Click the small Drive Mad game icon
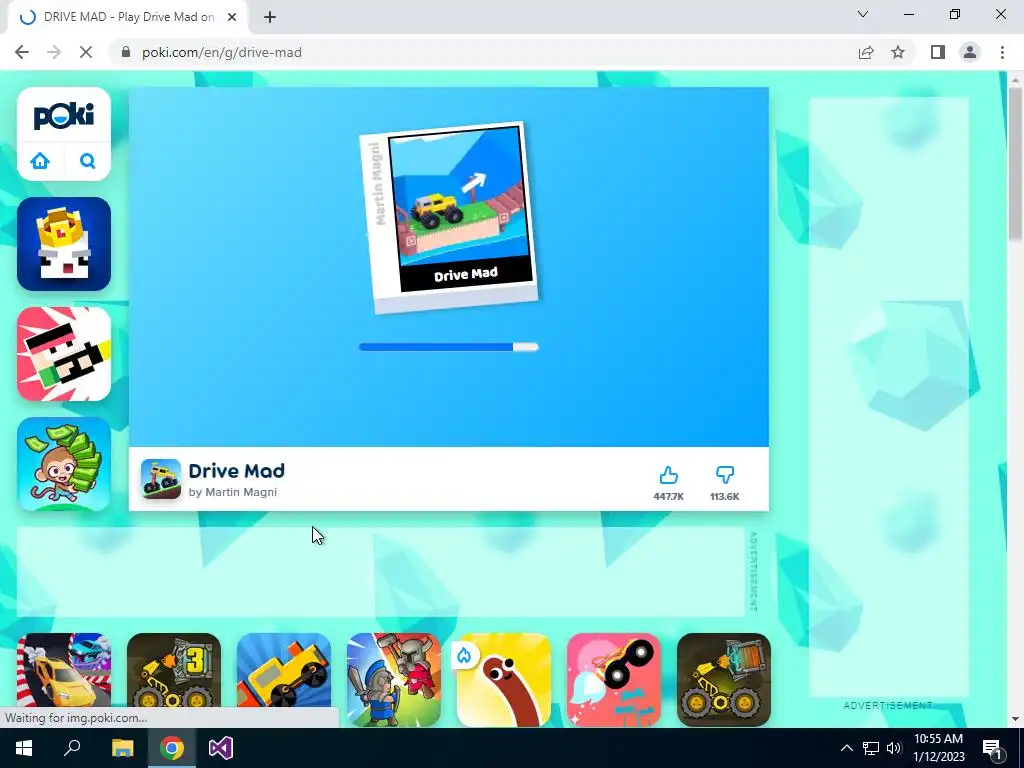This screenshot has width=1024, height=768. pos(161,479)
